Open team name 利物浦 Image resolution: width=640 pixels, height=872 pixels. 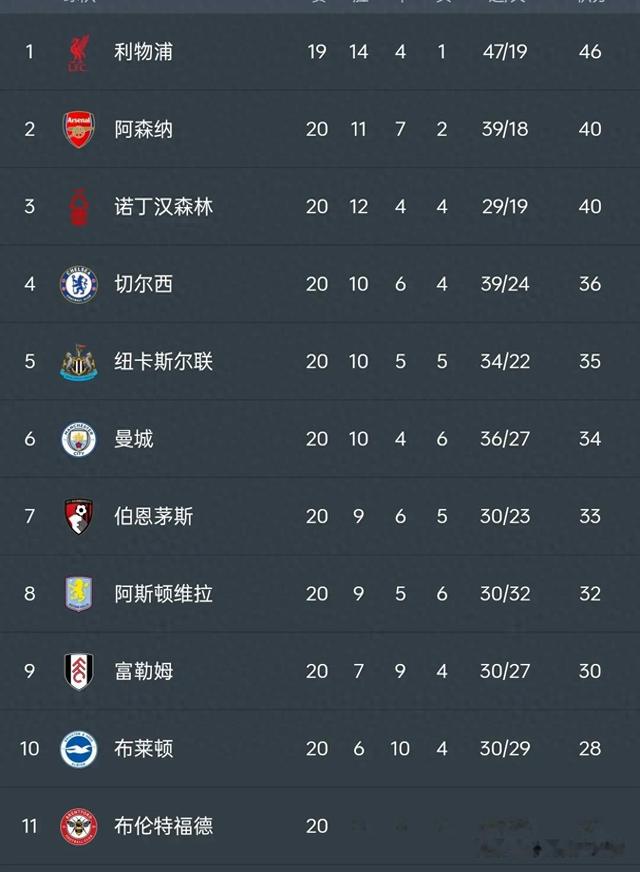(x=143, y=52)
